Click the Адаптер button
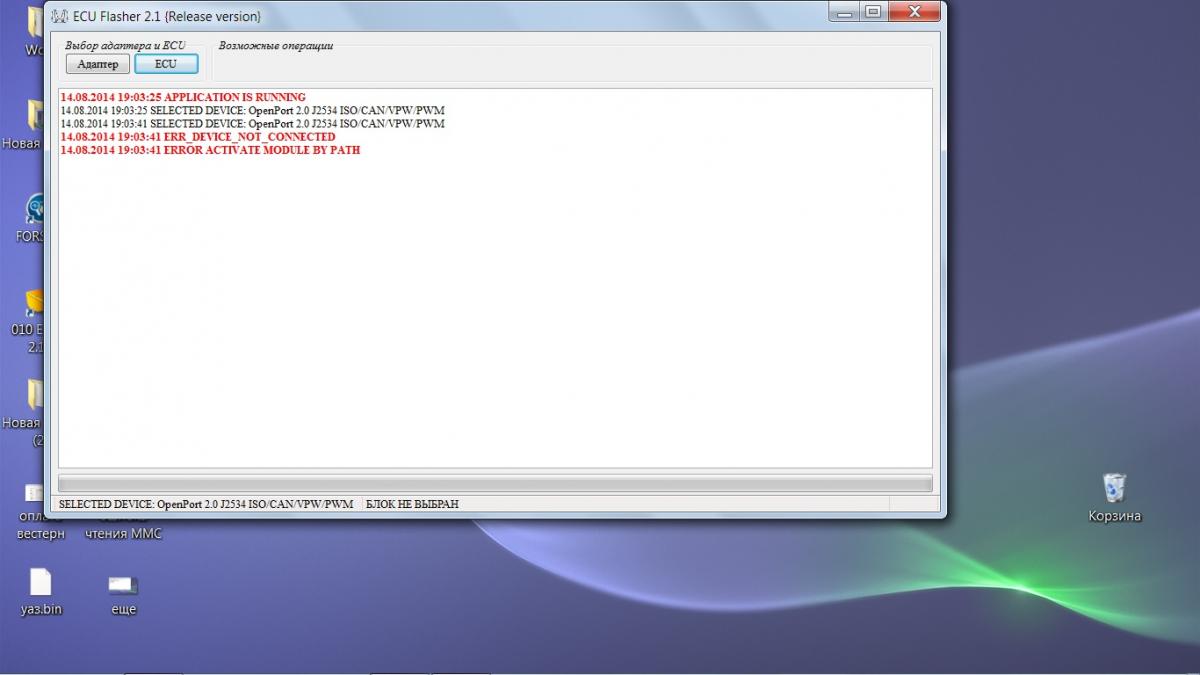 coord(98,64)
